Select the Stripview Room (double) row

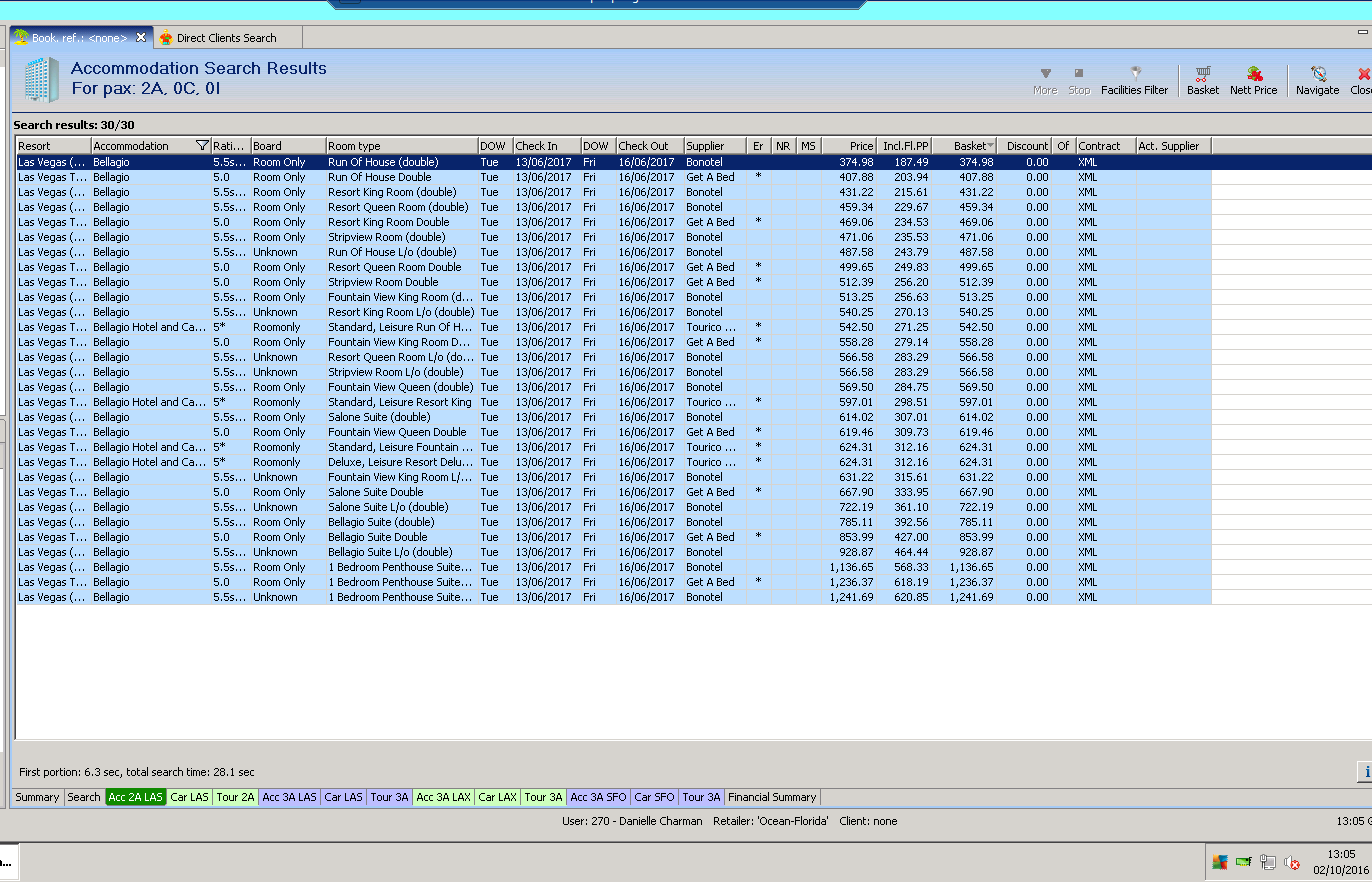click(x=613, y=237)
